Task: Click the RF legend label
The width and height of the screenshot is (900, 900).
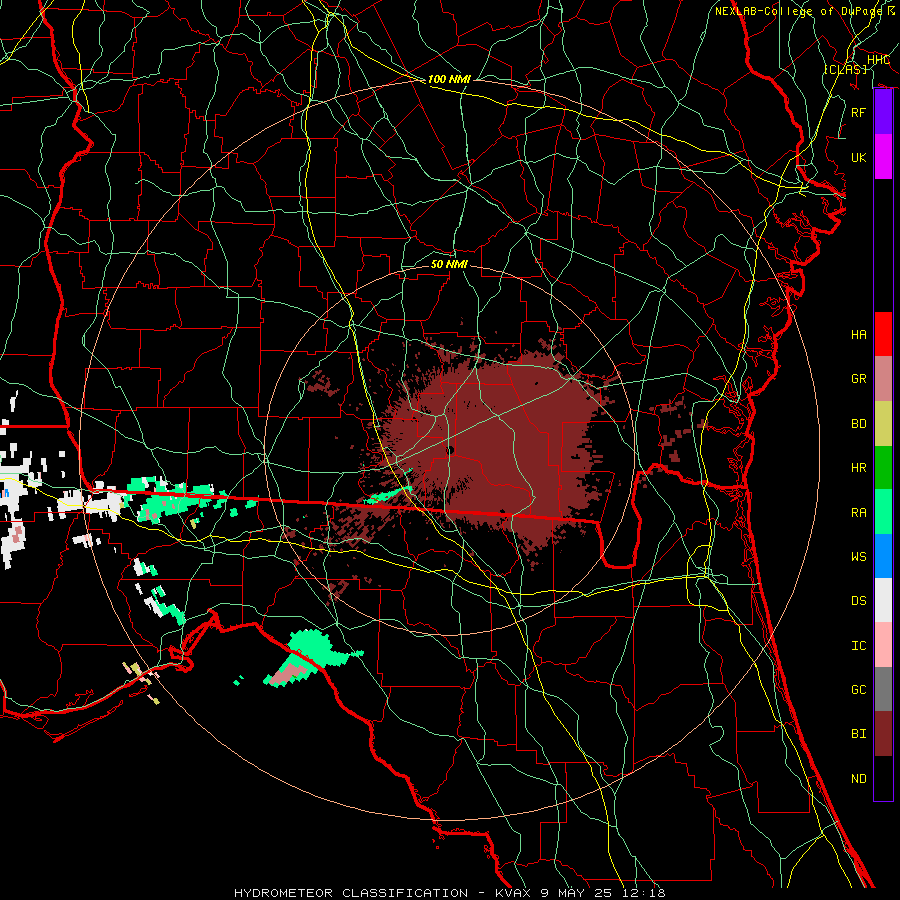Action: 859,112
